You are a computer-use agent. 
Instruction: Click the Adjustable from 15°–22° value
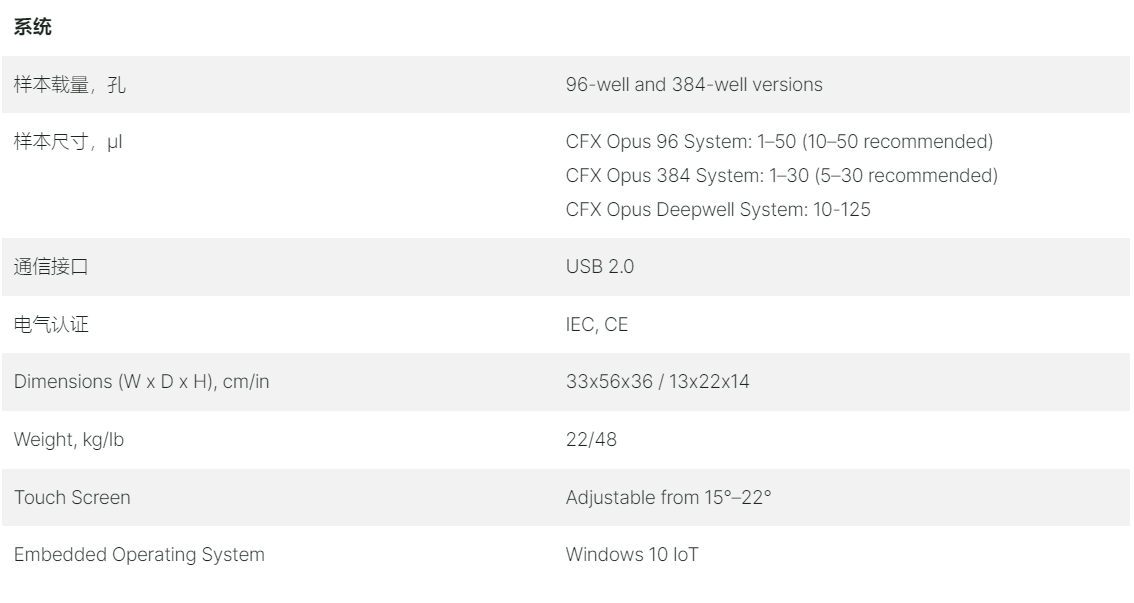point(668,497)
